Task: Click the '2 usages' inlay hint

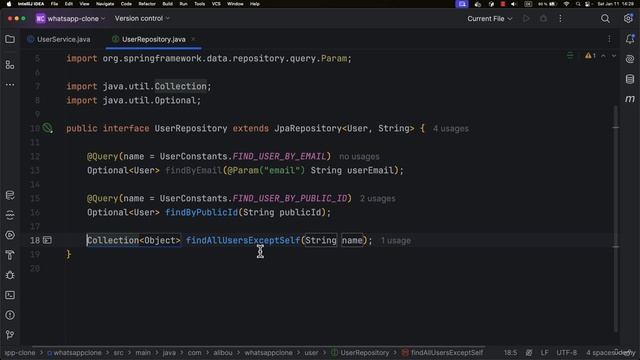Action: click(x=378, y=199)
